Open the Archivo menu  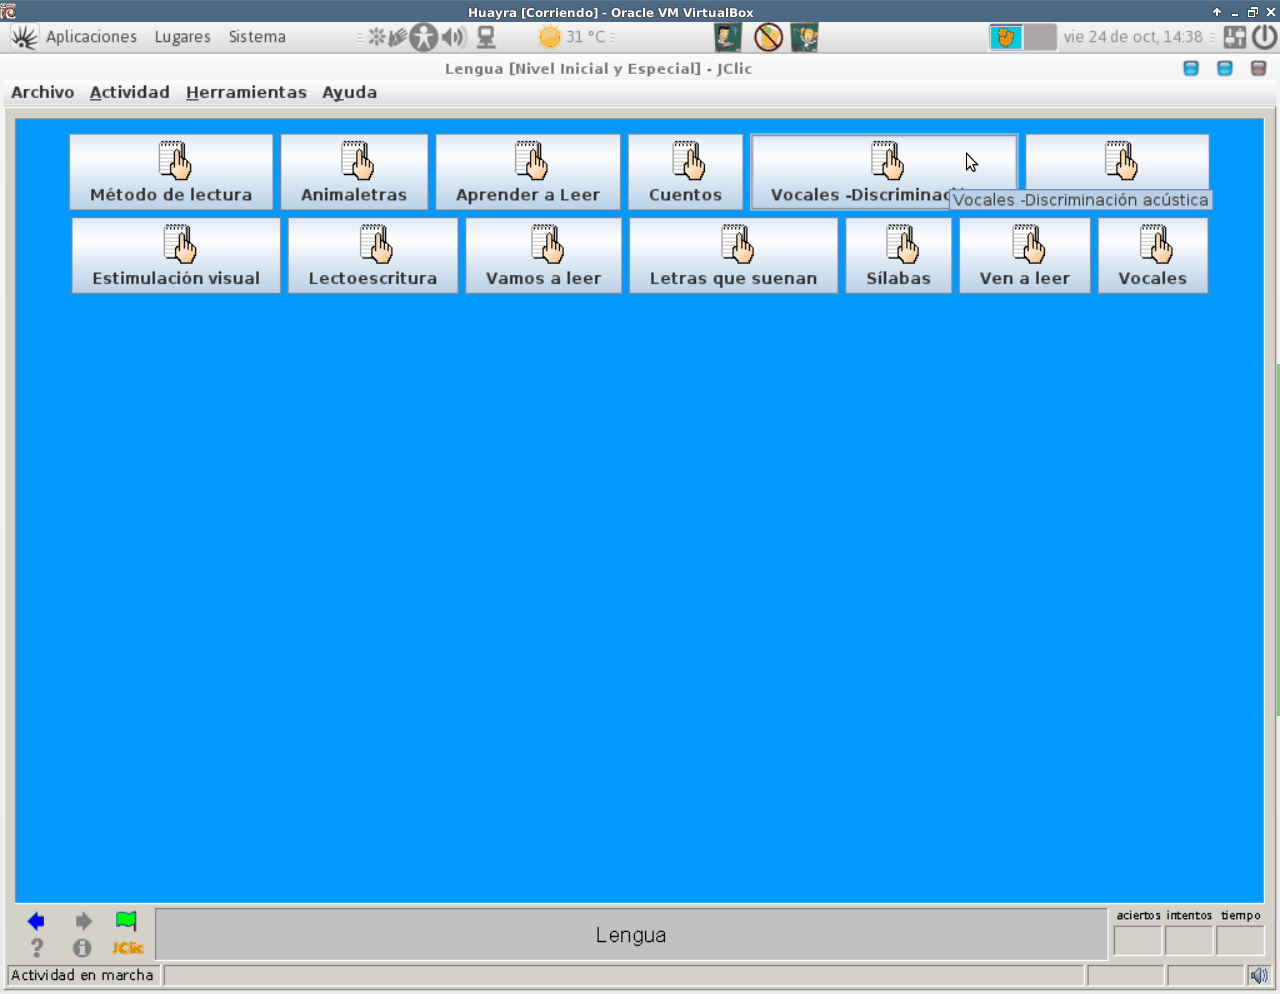(42, 92)
